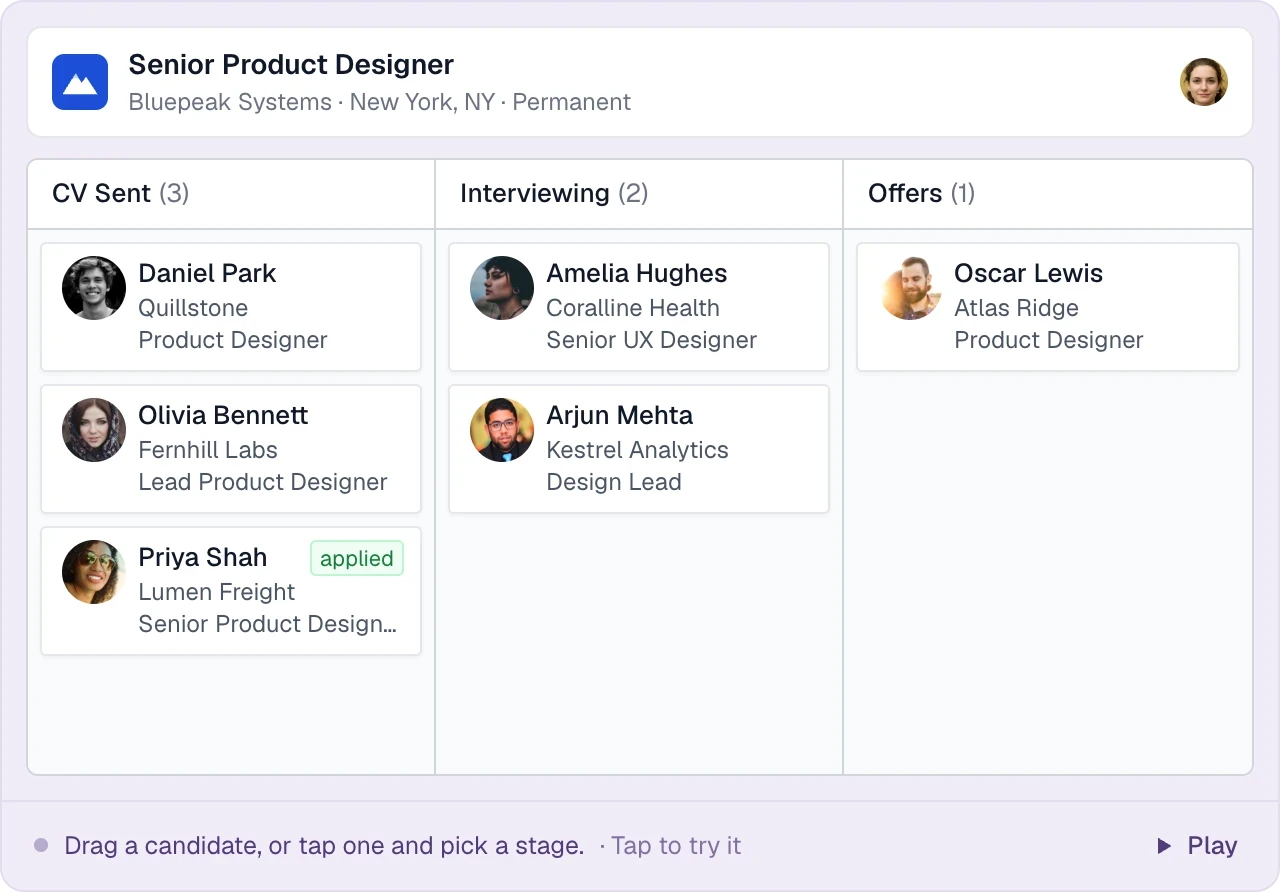Tap the Oscar Lewis name
This screenshot has width=1280, height=892.
(1029, 273)
